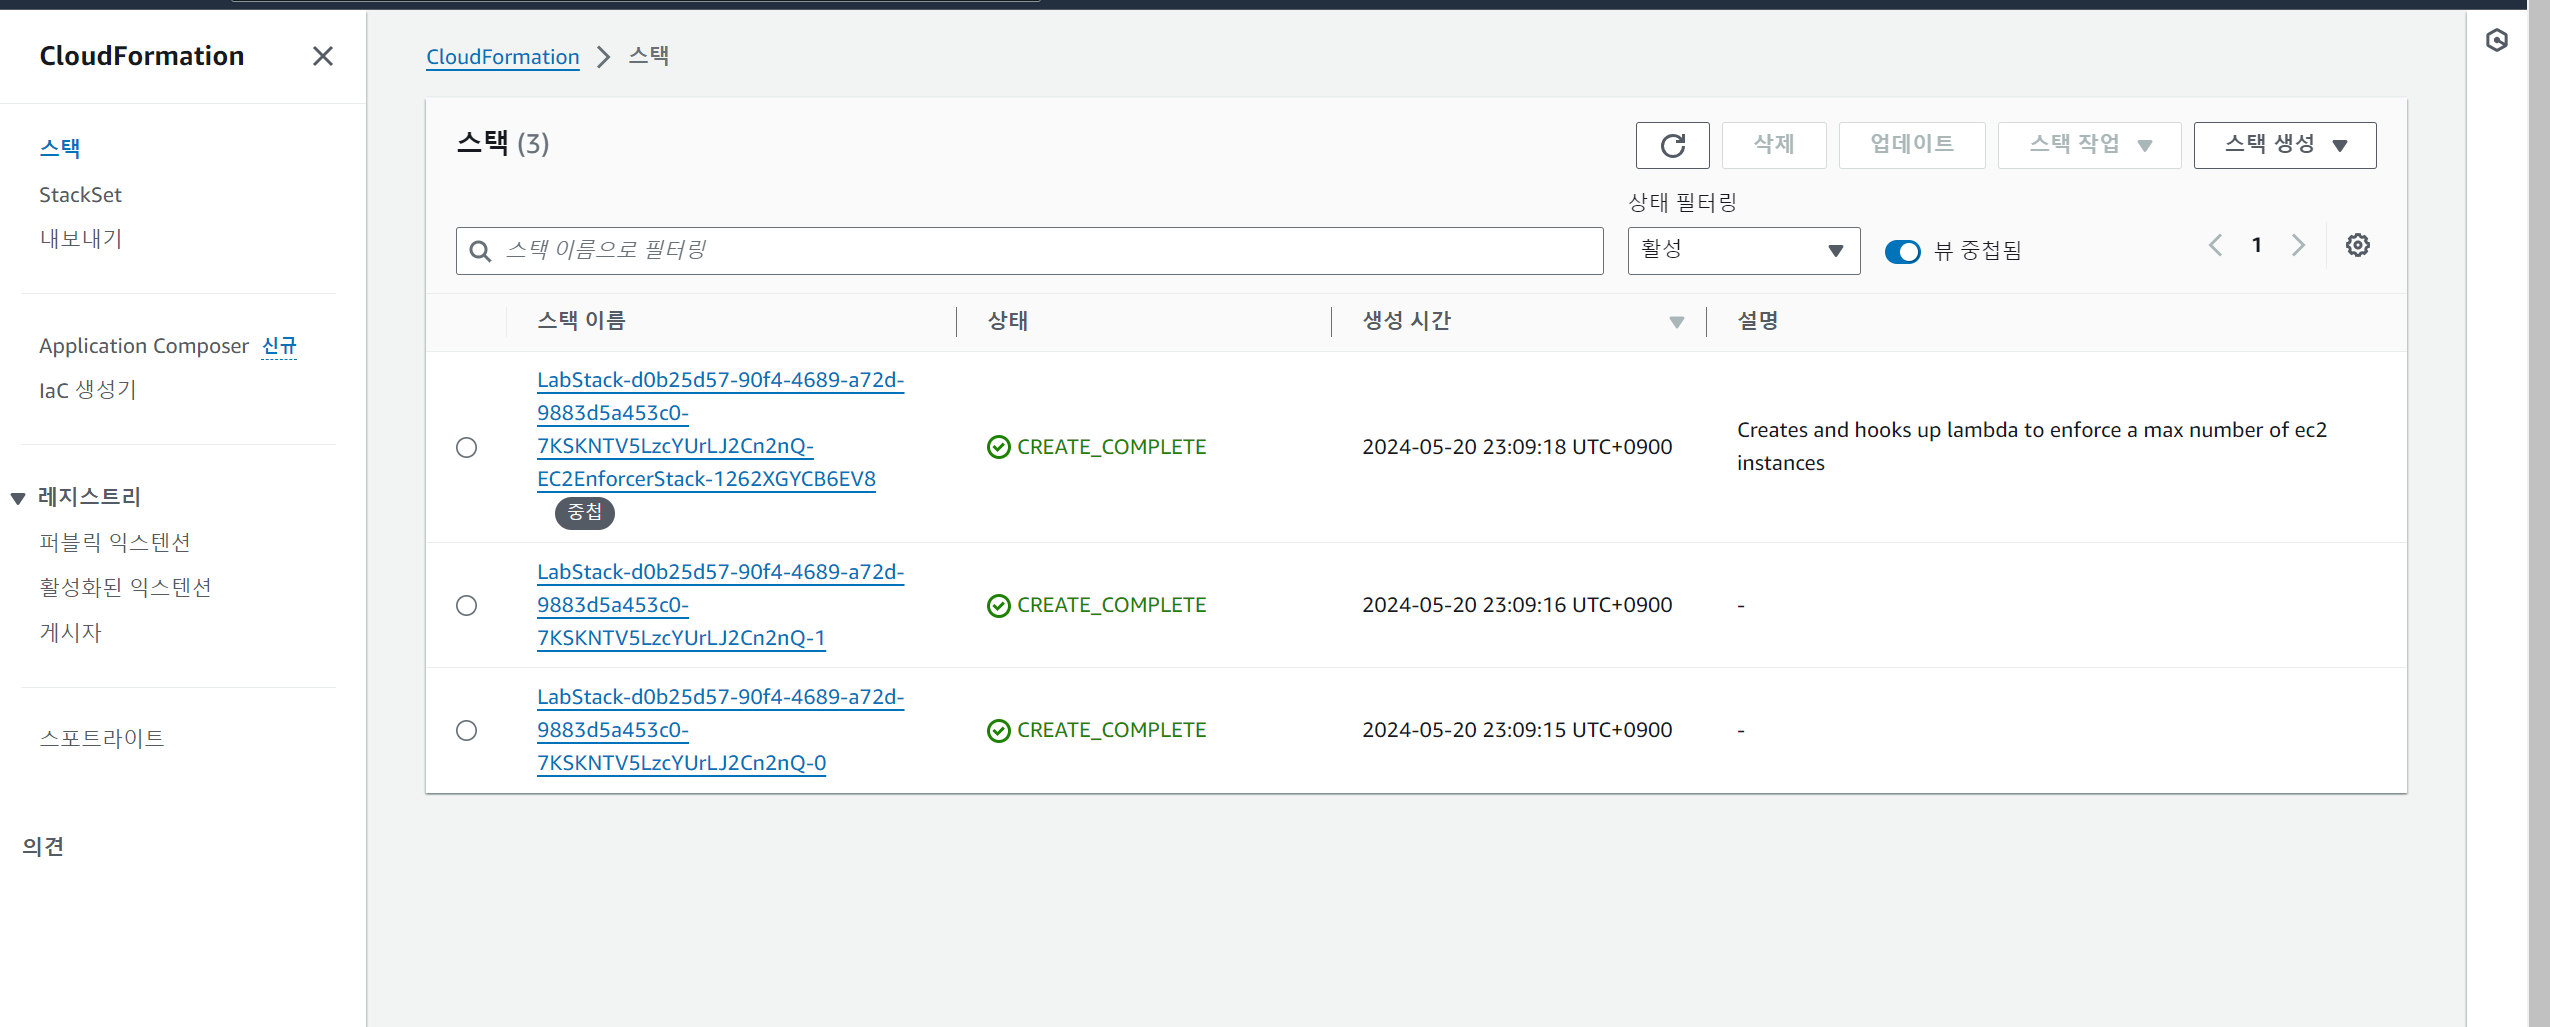Open 스포트라이트 in the sidebar
The image size is (2550, 1027).
click(102, 738)
